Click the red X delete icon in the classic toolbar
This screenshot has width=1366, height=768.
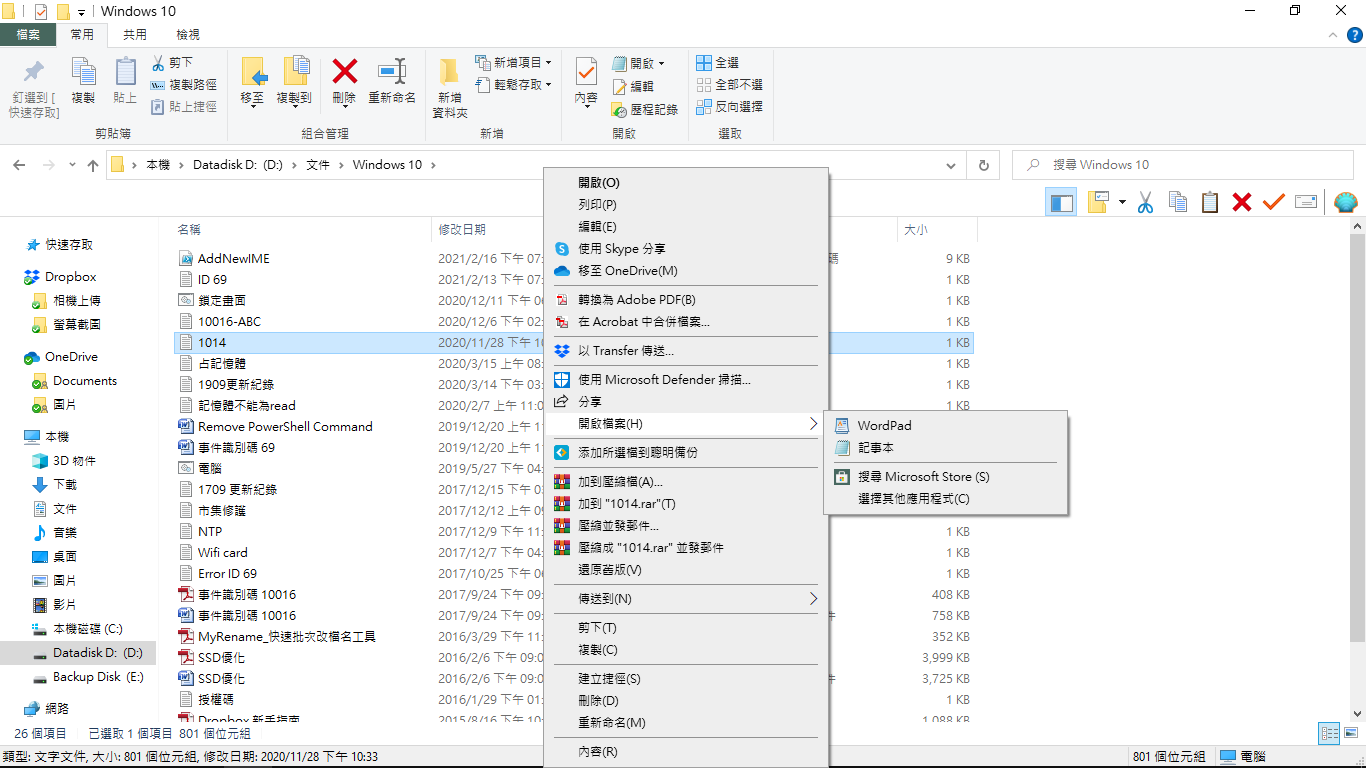(x=1242, y=202)
